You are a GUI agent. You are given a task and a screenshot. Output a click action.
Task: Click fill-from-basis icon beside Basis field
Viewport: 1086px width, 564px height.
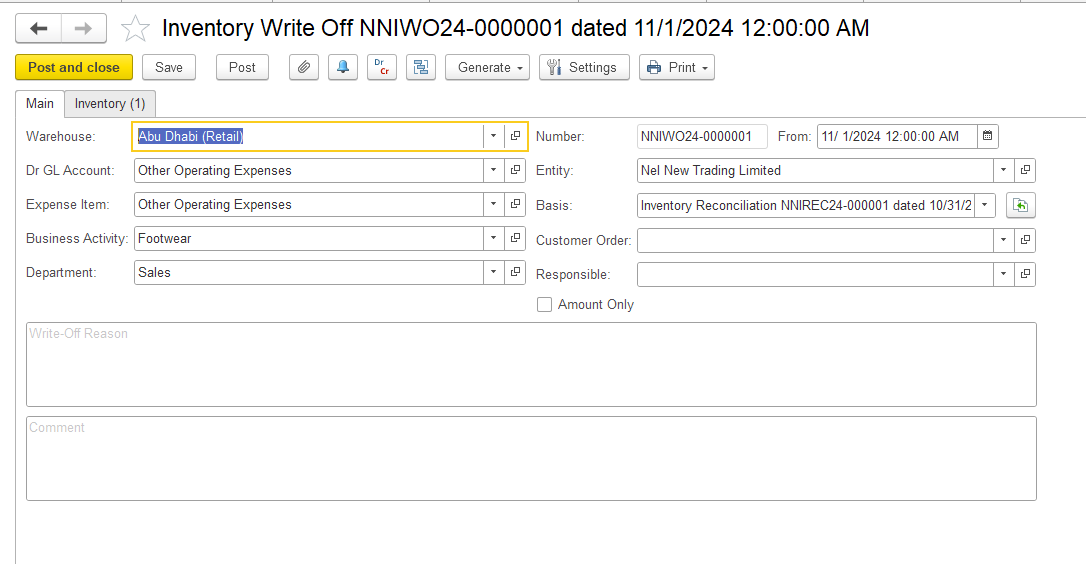point(1020,205)
